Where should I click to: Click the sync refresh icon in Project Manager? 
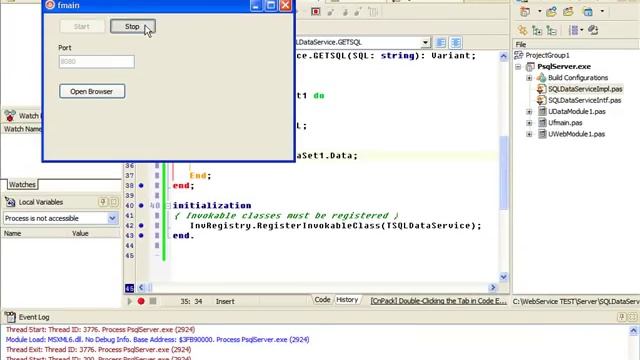pos(593,30)
